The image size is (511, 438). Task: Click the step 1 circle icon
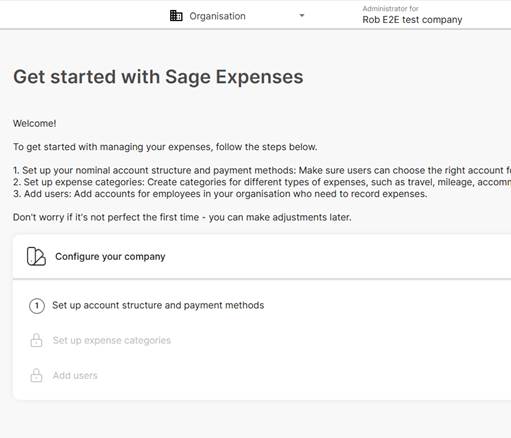[37, 306]
